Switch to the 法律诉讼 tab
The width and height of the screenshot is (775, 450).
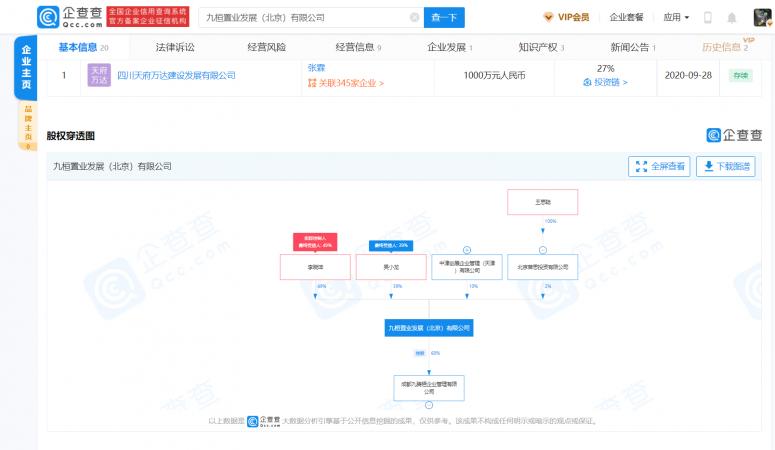175,47
